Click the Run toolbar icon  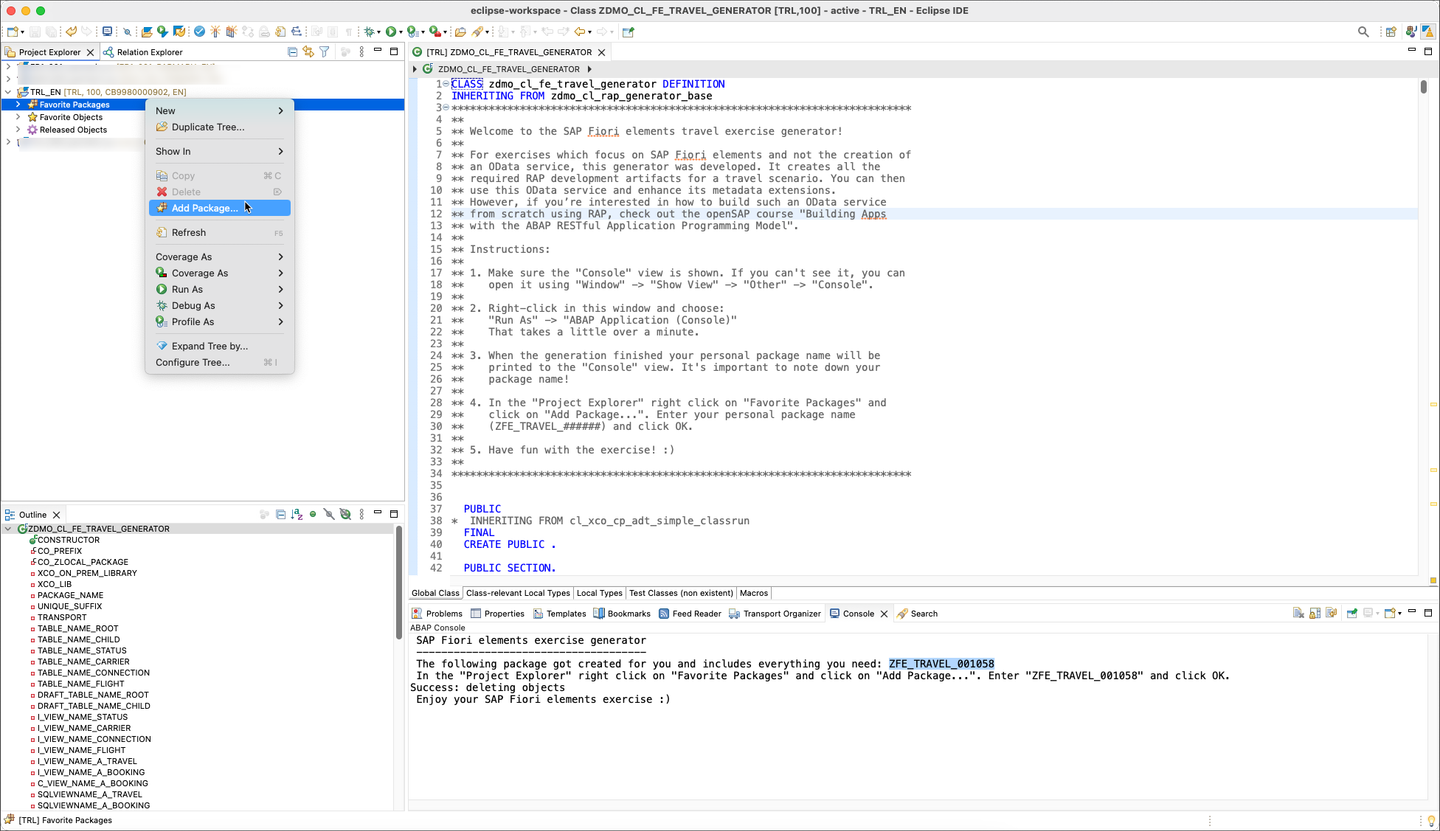click(391, 32)
